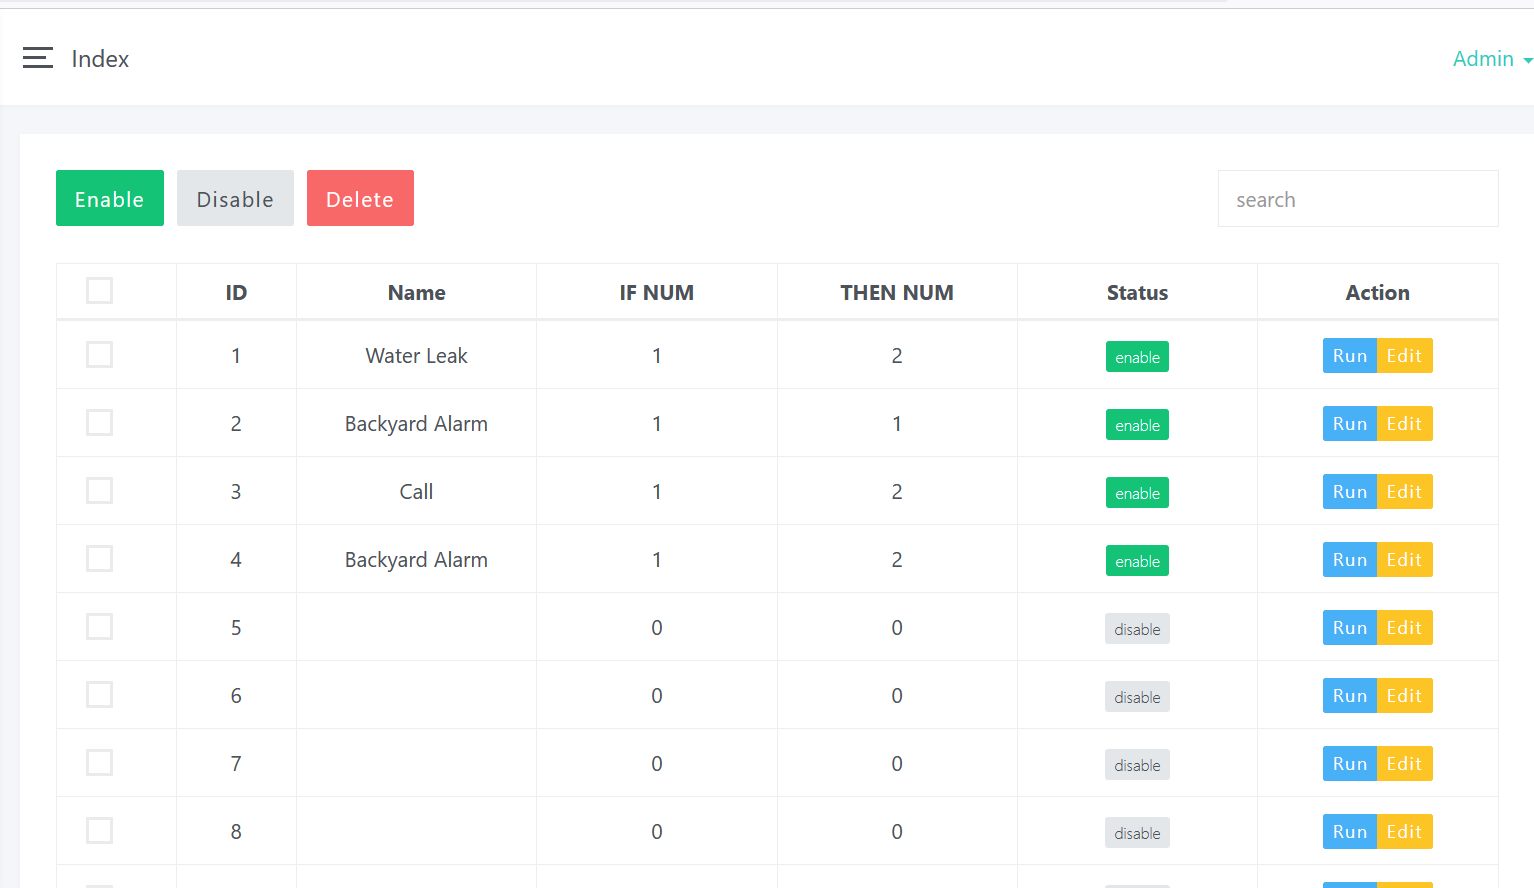
Task: Tick the checkbox for rule ID 5
Action: 100,627
